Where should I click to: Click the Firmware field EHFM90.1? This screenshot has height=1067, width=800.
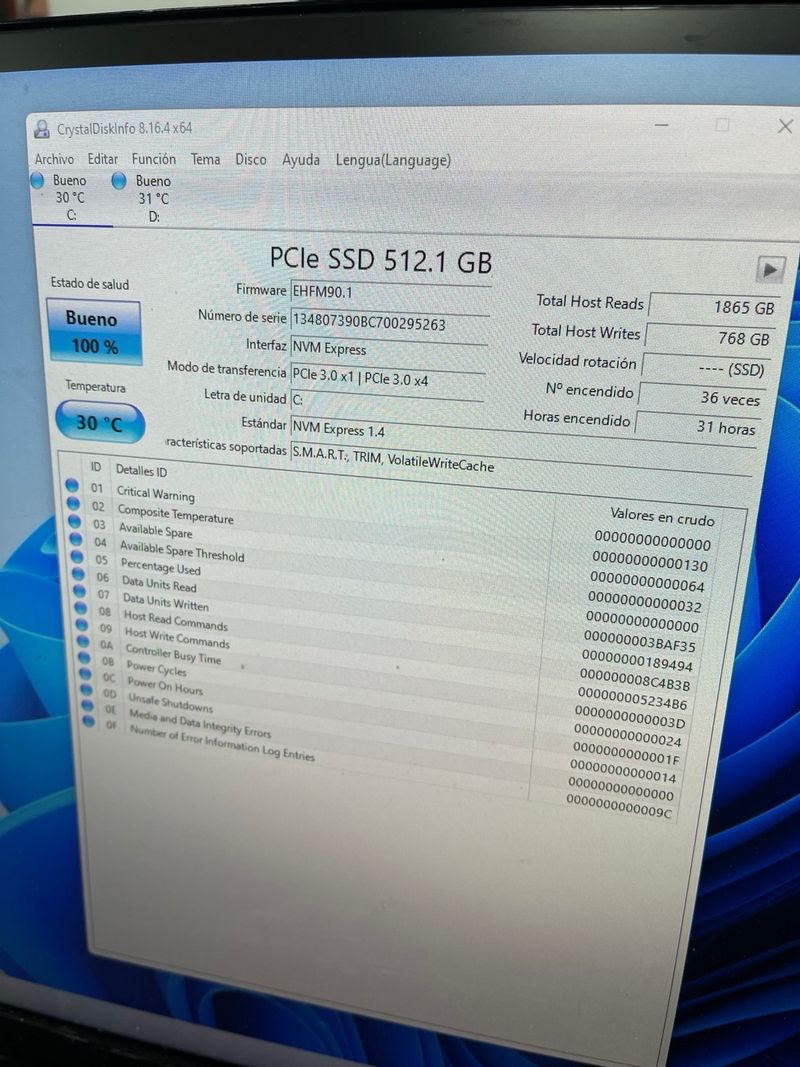coord(390,294)
